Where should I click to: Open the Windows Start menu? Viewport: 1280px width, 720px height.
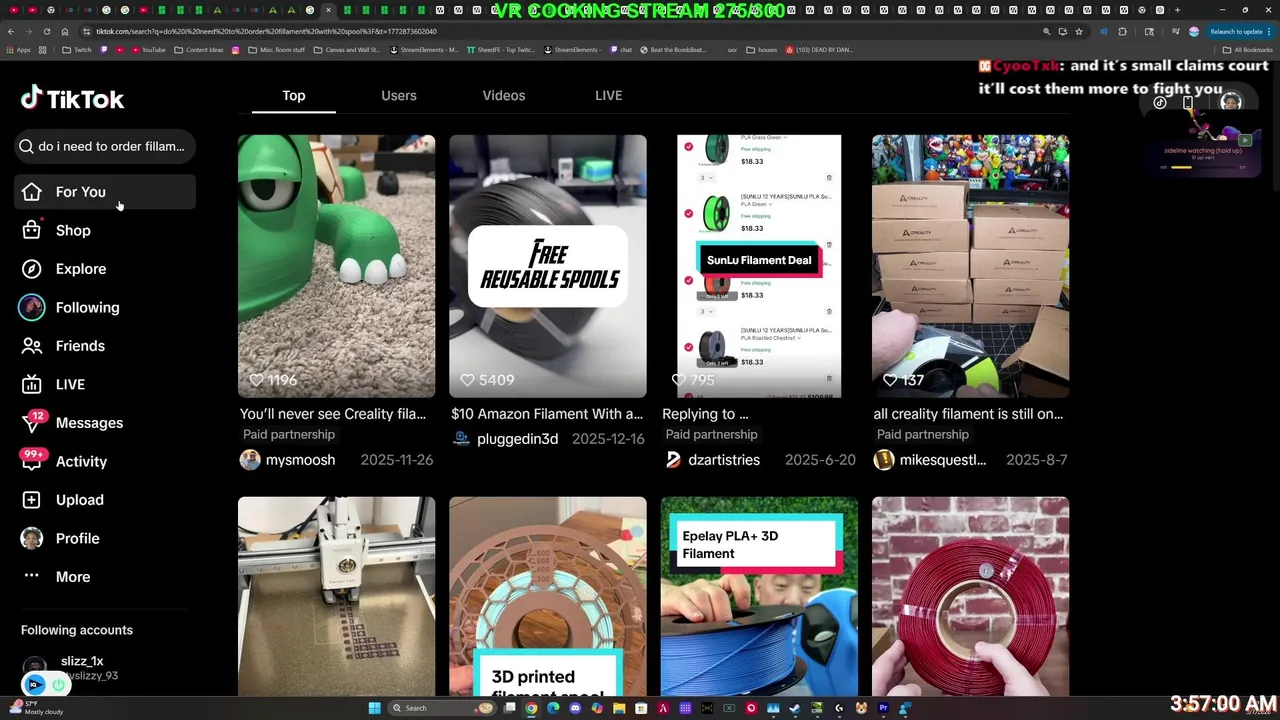374,708
